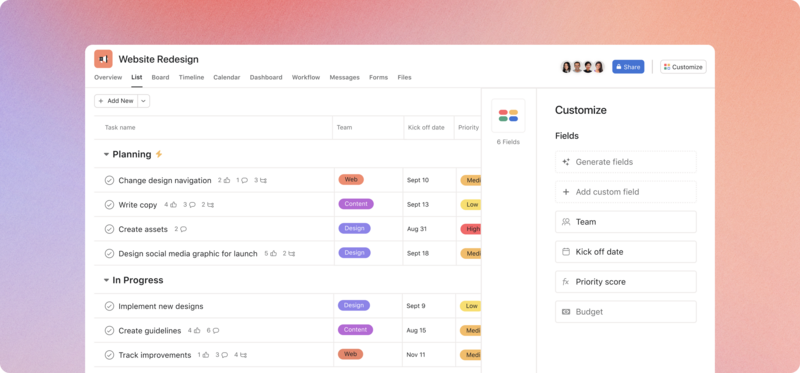
Task: Click the thumbs-up likes icon on Write copy
Action: click(x=173, y=205)
